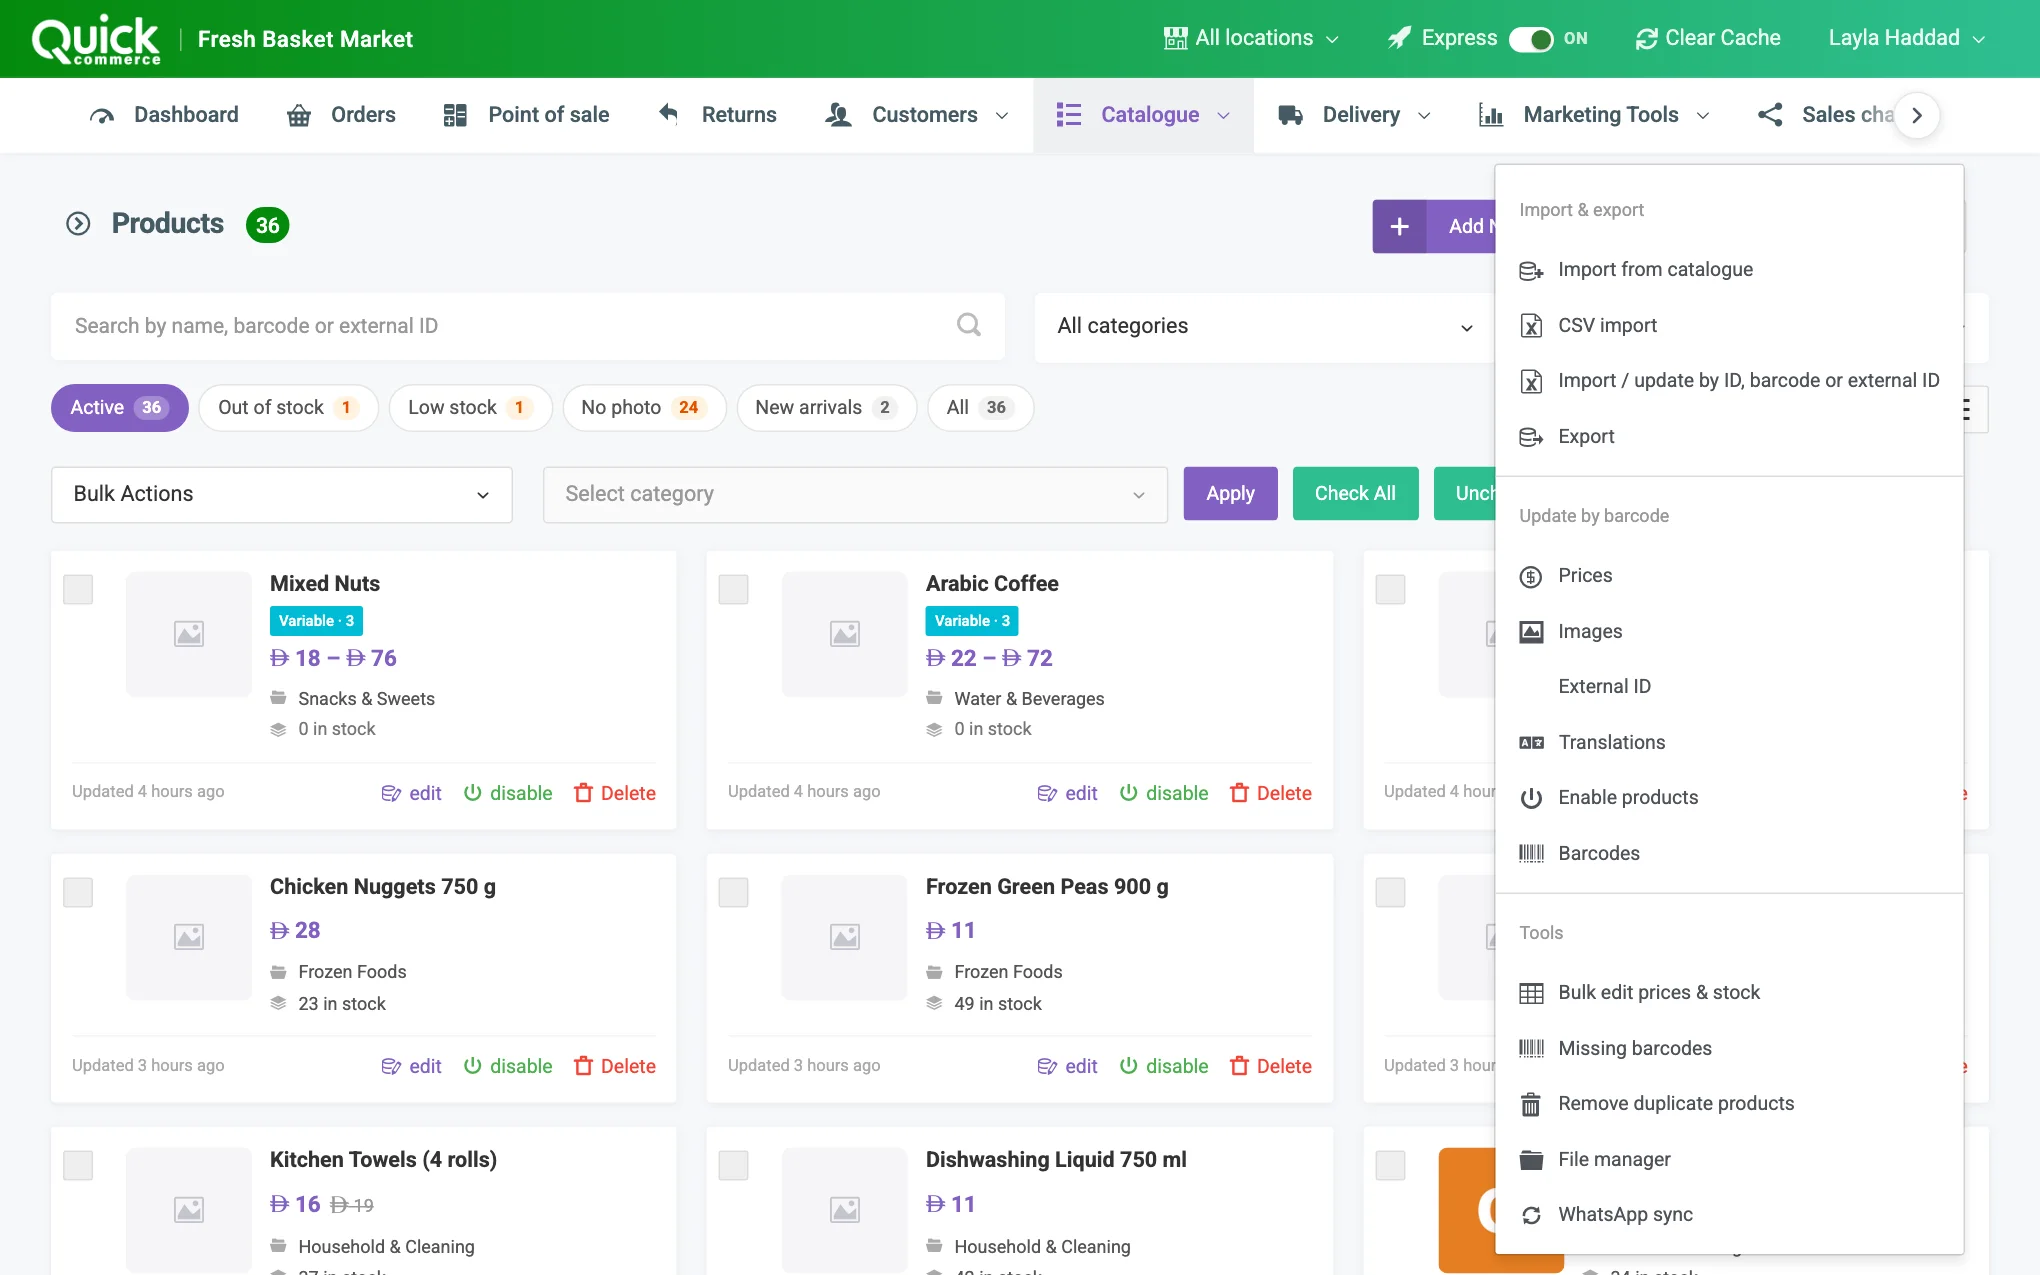The width and height of the screenshot is (2040, 1275).
Task: Click the product search input field
Action: pos(528,326)
